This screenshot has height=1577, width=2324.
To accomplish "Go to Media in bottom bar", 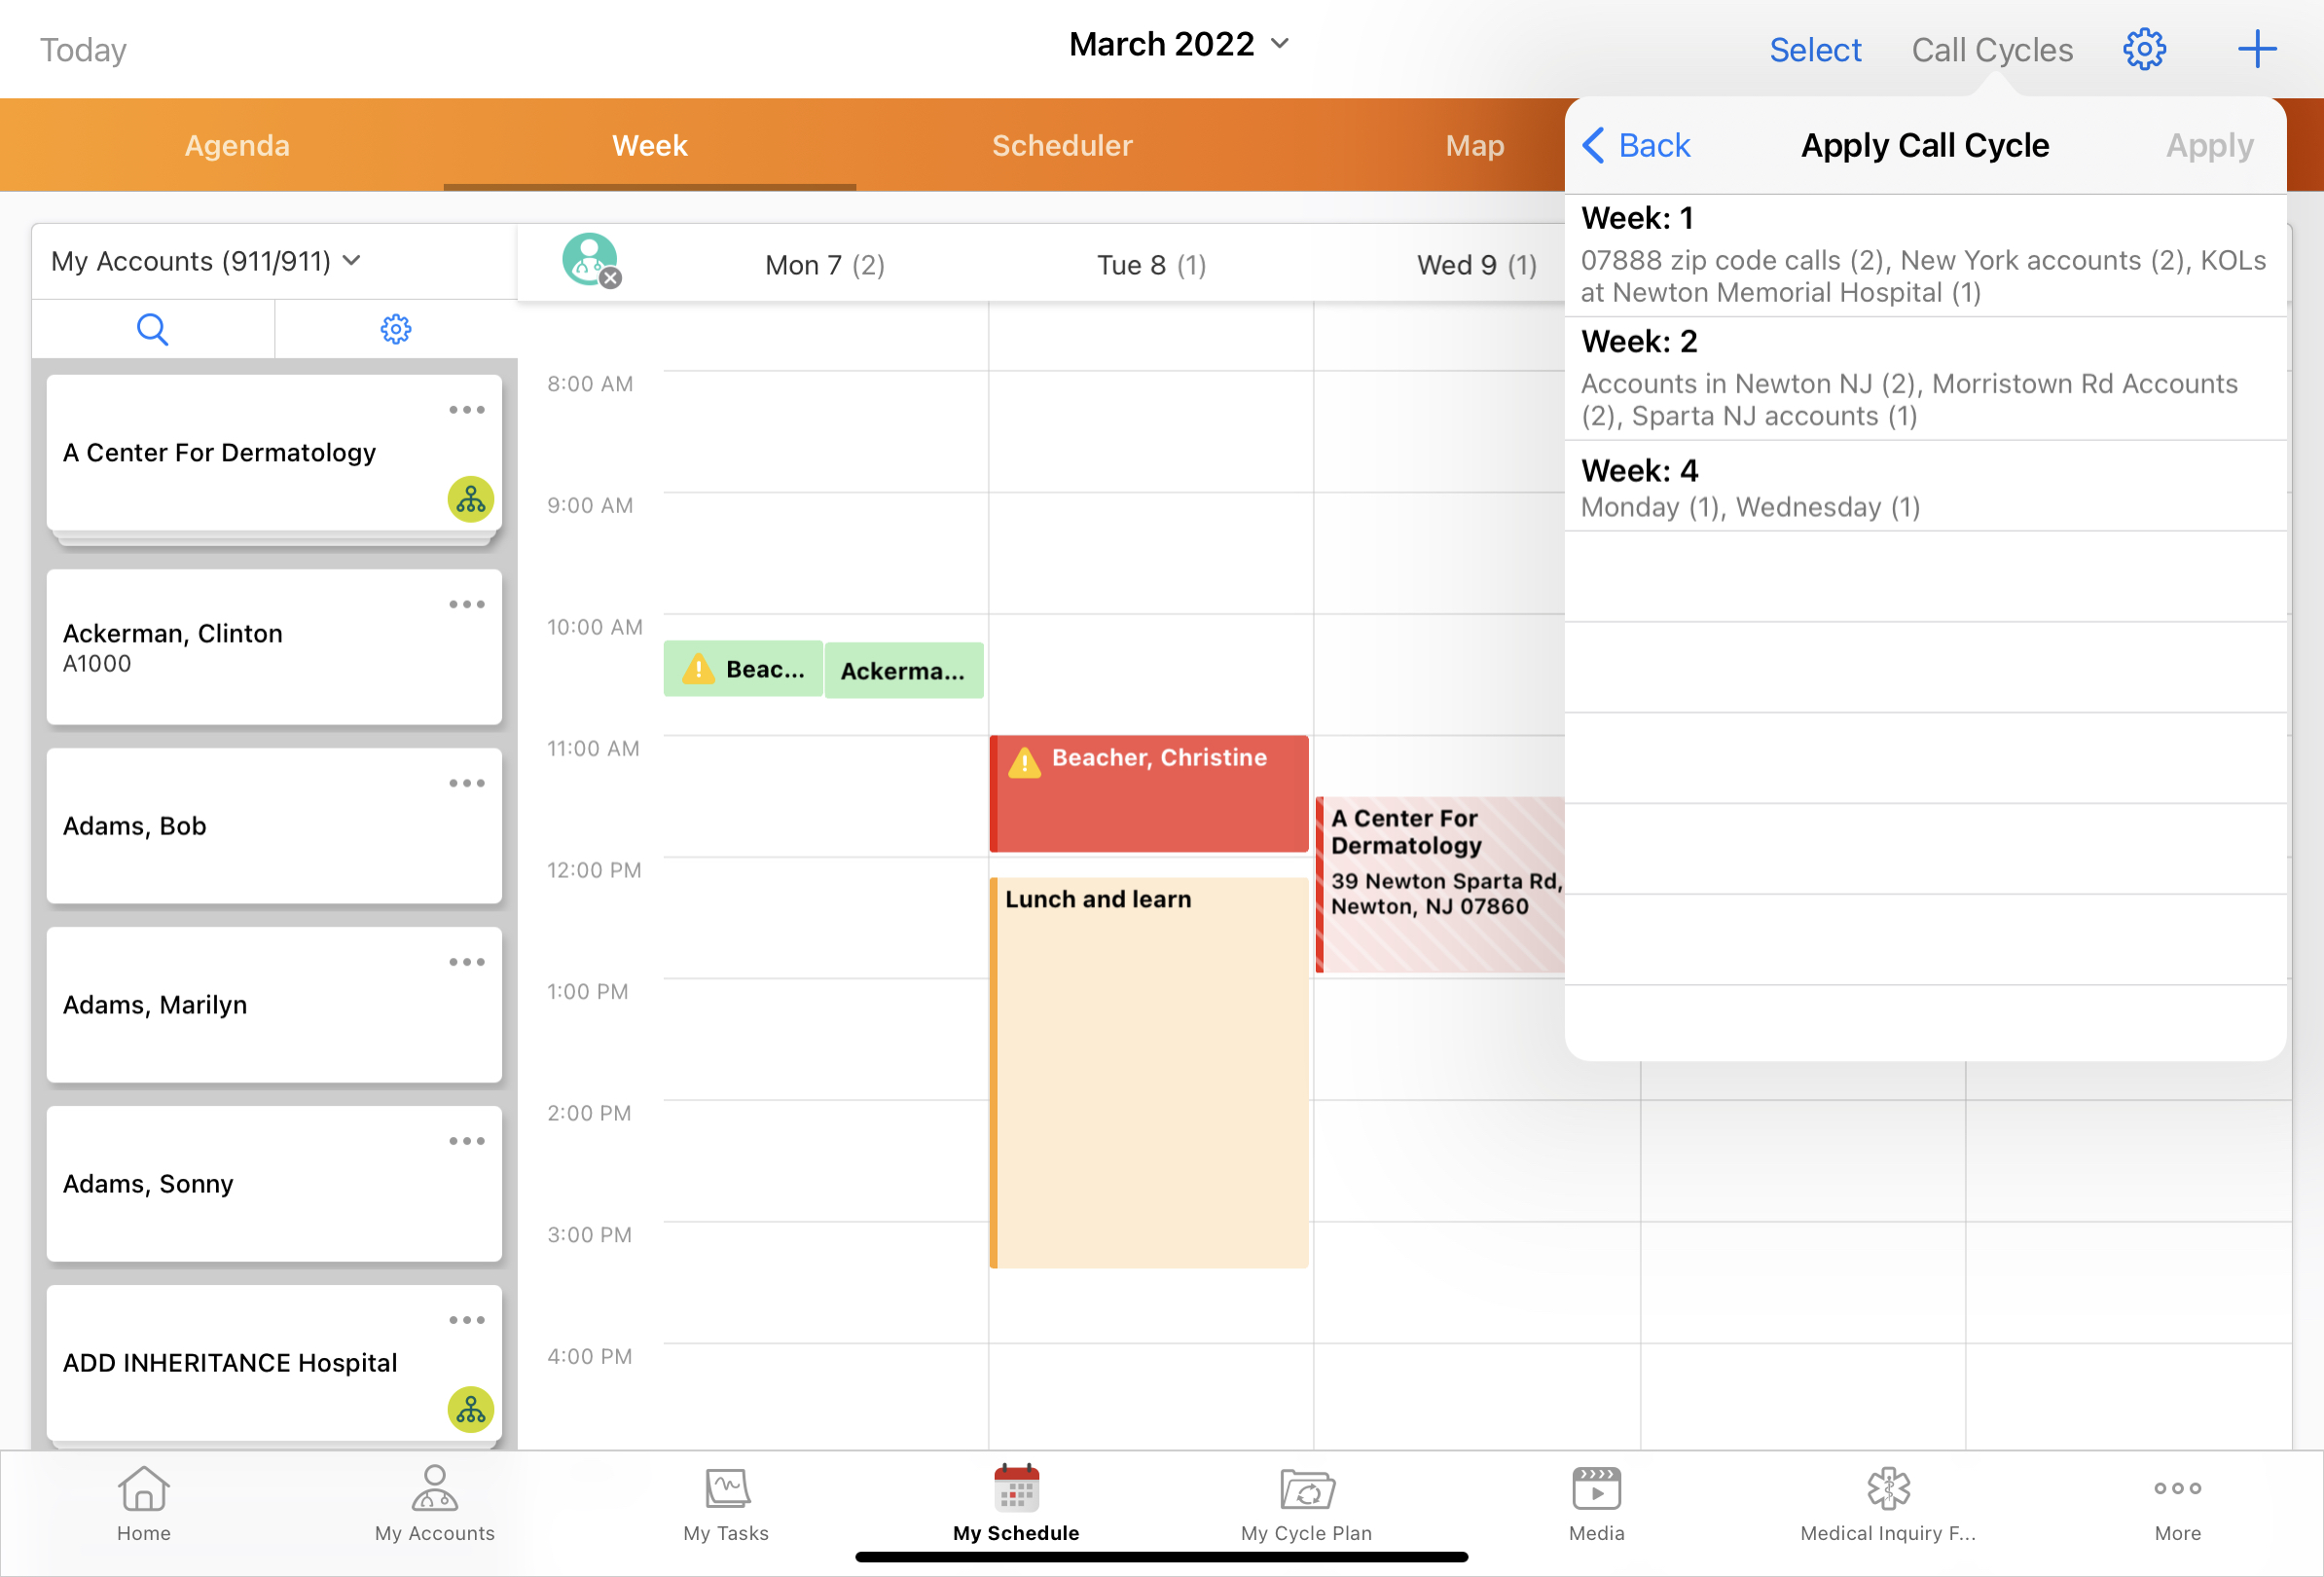I will (1596, 1502).
